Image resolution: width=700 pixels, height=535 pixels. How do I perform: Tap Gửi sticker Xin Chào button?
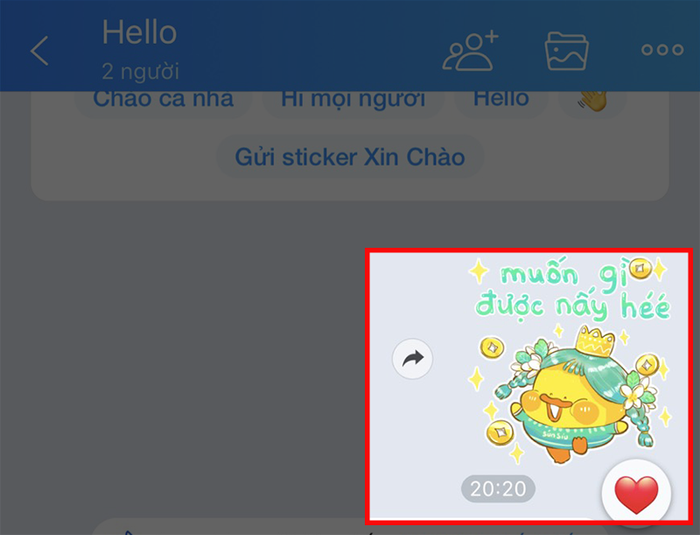(350, 157)
